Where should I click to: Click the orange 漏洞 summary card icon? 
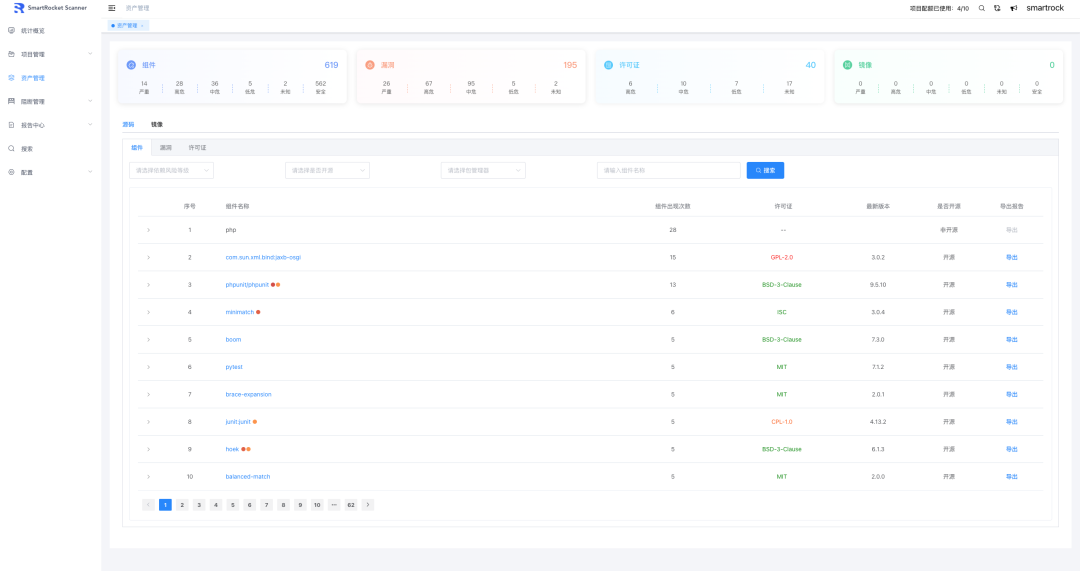370,65
